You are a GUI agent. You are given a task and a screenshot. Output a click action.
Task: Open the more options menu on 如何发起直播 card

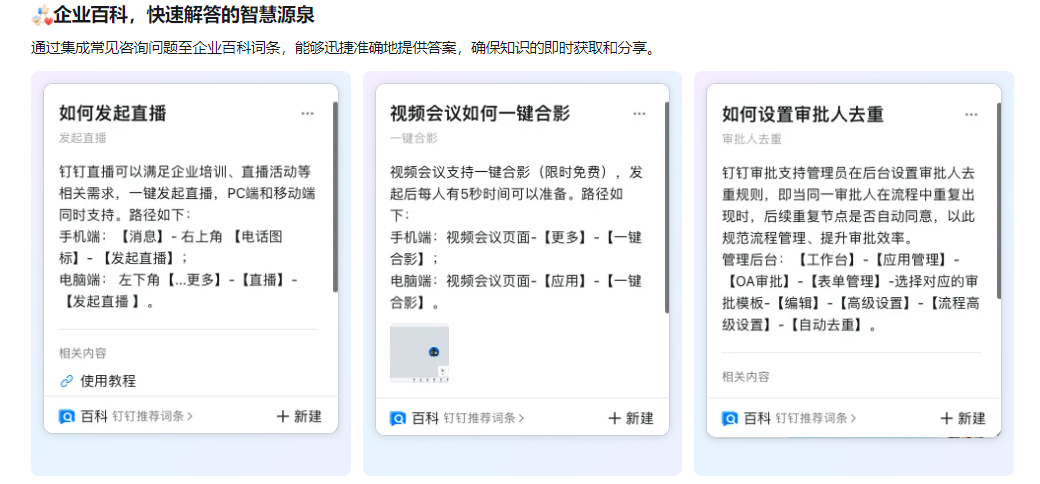(x=308, y=114)
